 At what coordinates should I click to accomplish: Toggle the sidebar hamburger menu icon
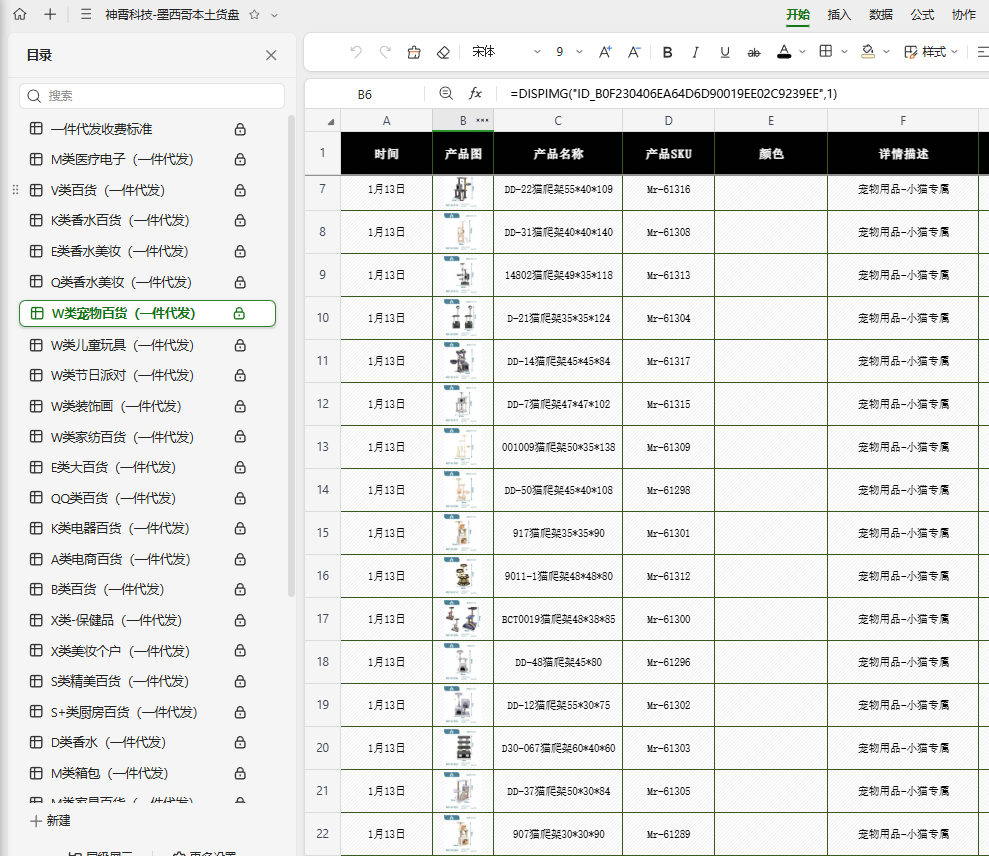86,15
